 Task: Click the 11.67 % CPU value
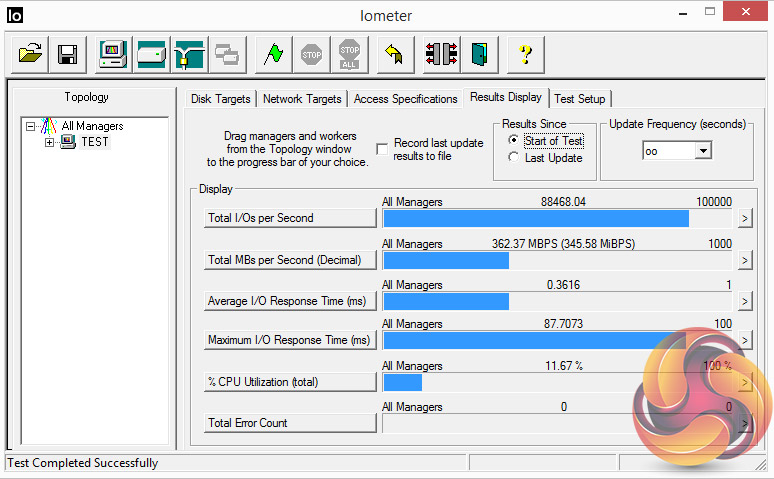point(564,366)
